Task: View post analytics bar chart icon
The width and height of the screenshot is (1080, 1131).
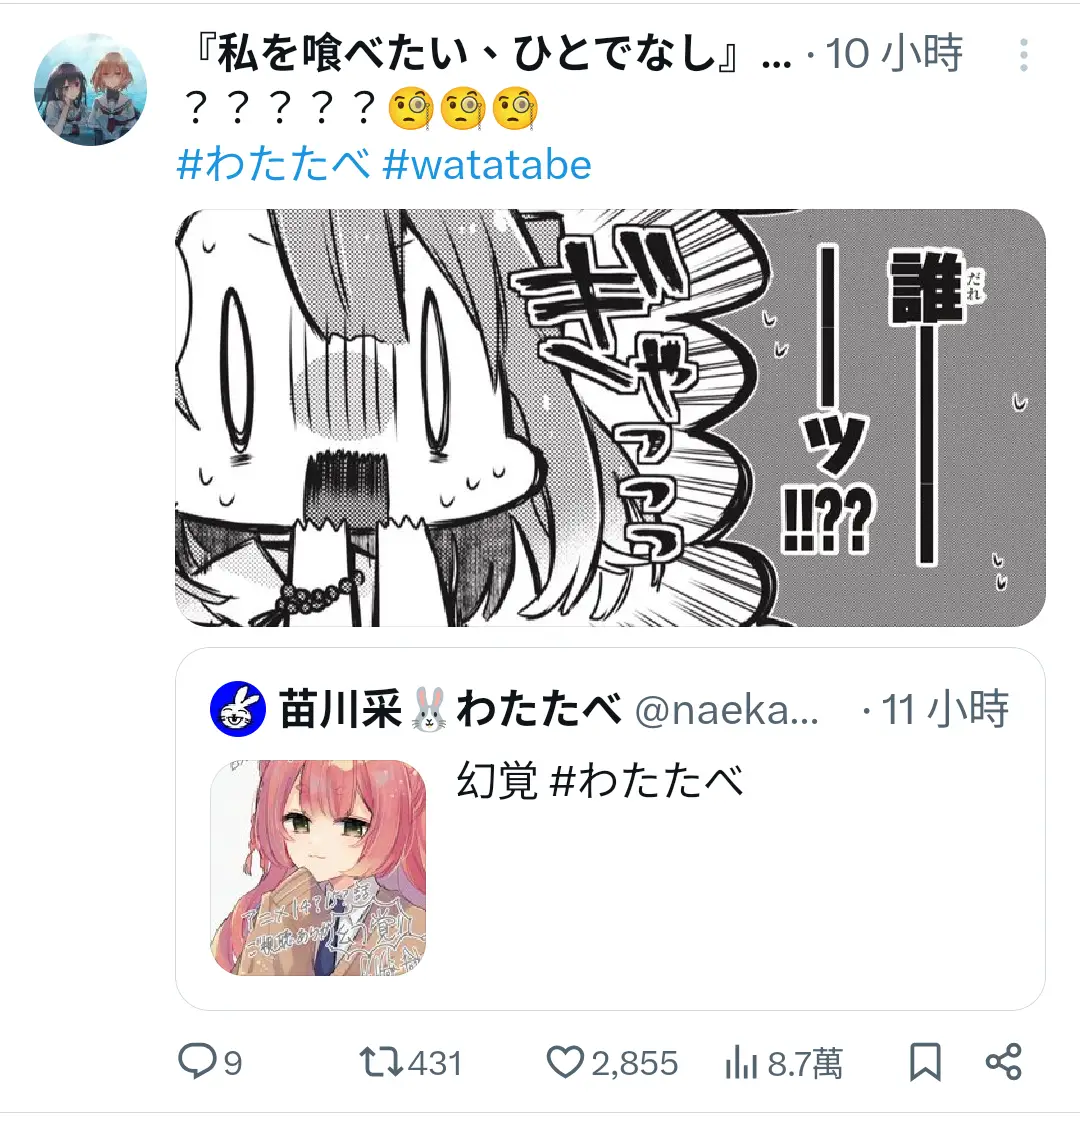Action: [741, 1062]
